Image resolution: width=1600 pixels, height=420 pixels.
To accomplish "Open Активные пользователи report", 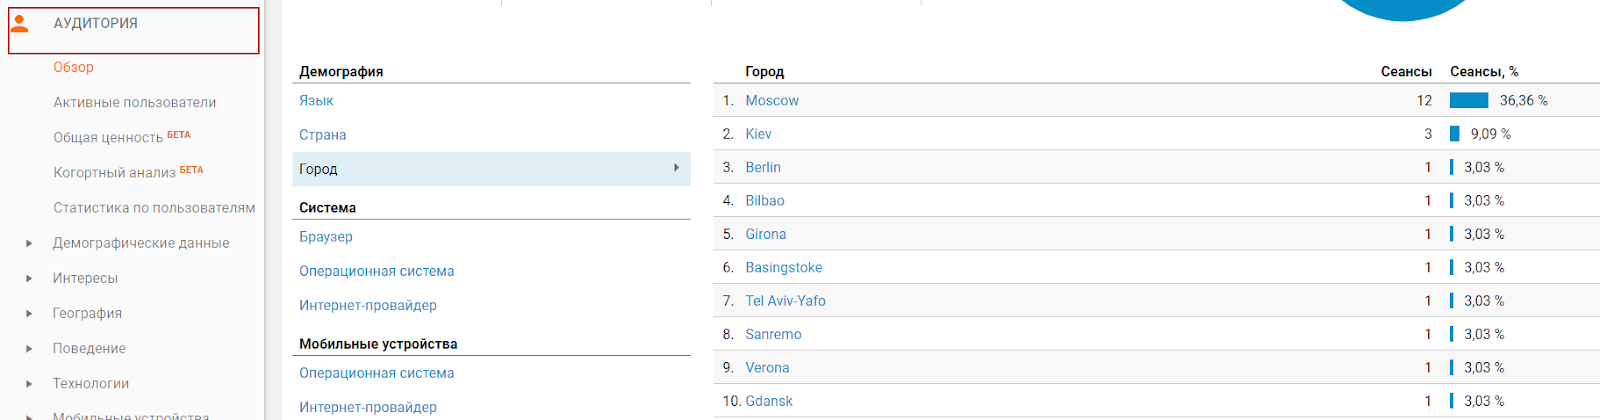I will [134, 102].
